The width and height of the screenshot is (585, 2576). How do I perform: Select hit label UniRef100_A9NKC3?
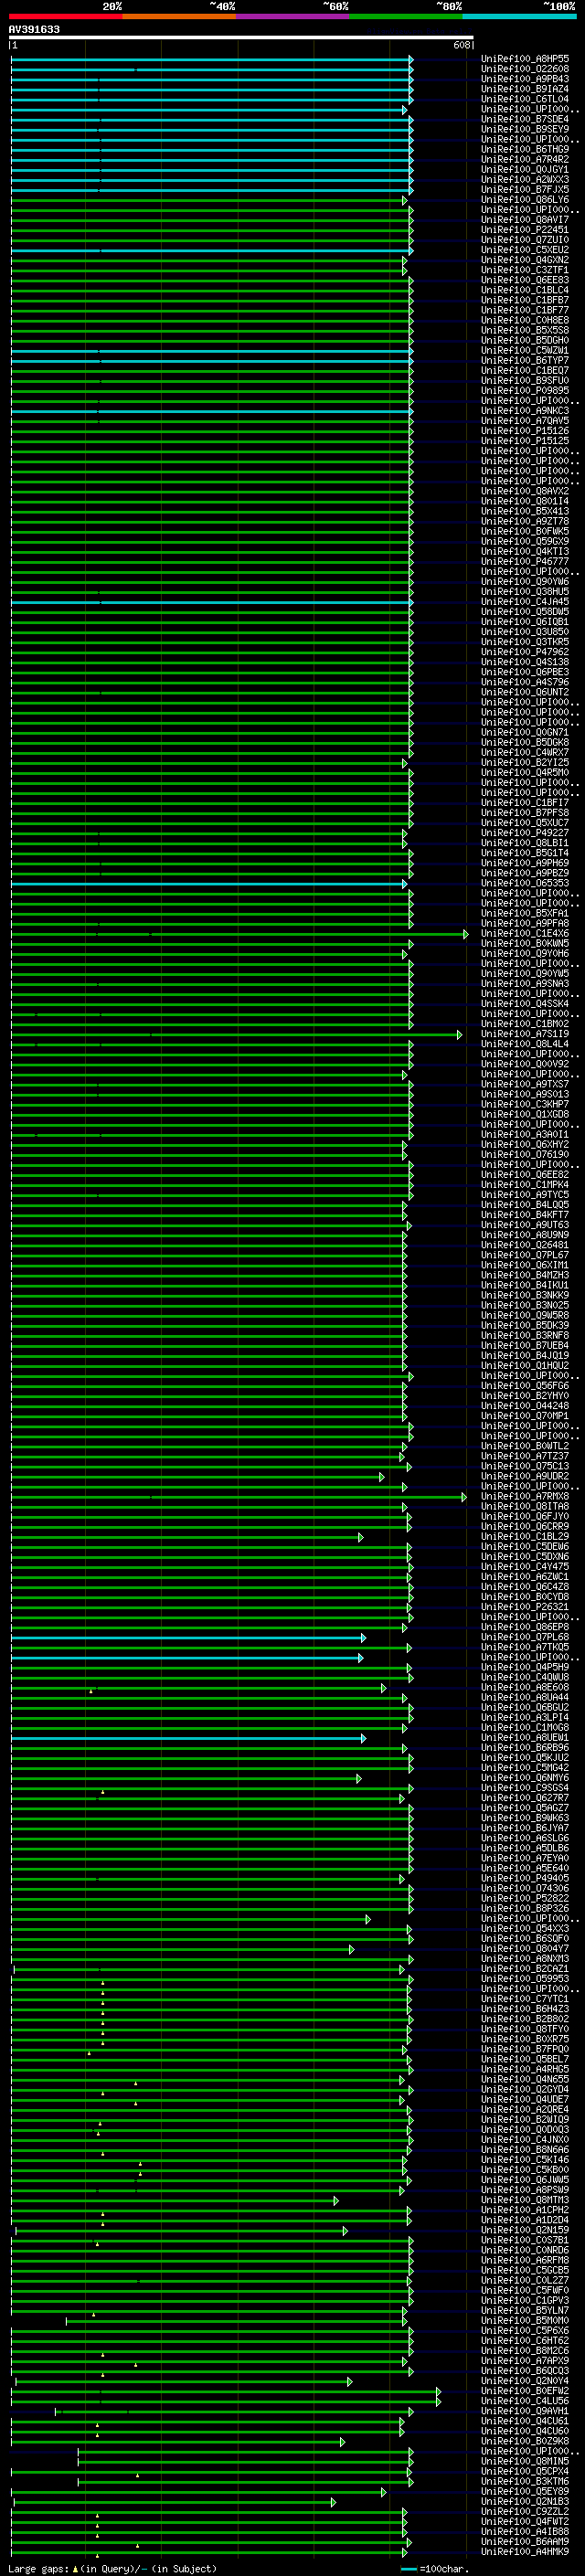[525, 411]
